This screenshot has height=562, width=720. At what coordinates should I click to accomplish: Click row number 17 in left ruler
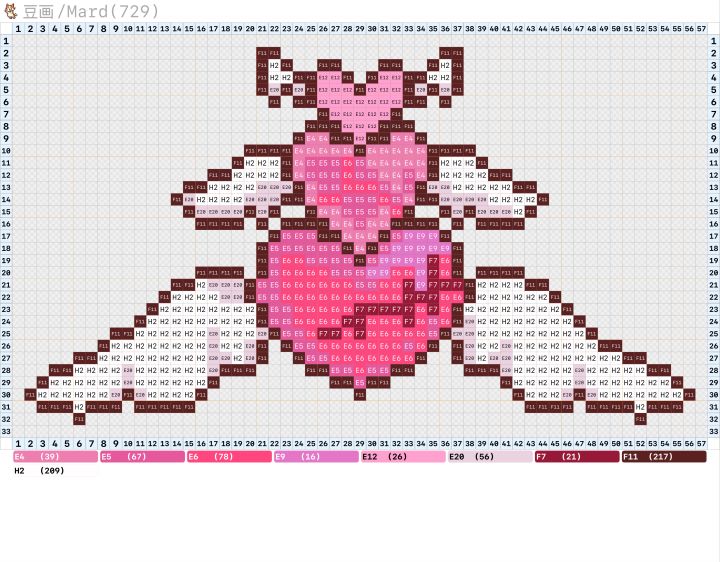6,236
